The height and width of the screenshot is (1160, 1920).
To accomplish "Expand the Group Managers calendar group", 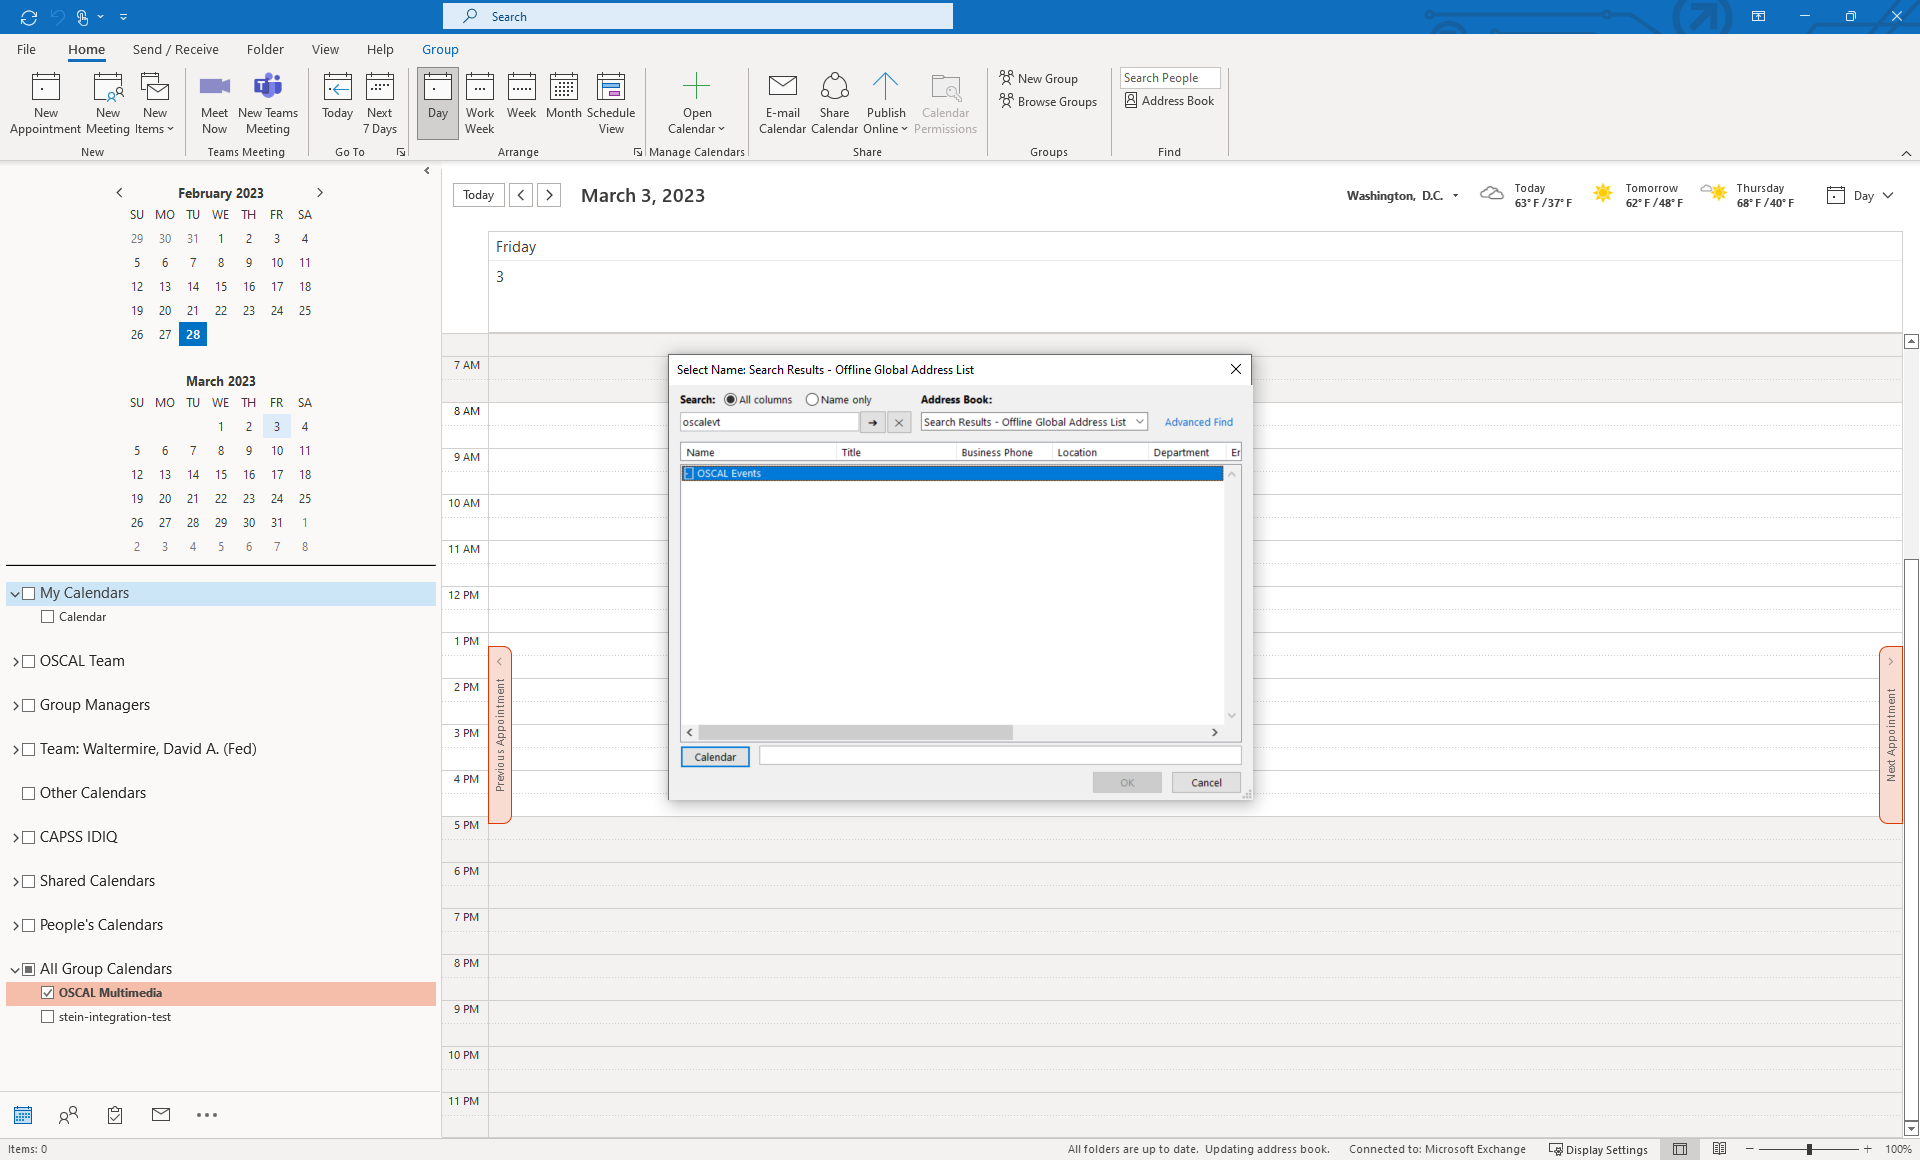I will [x=15, y=706].
